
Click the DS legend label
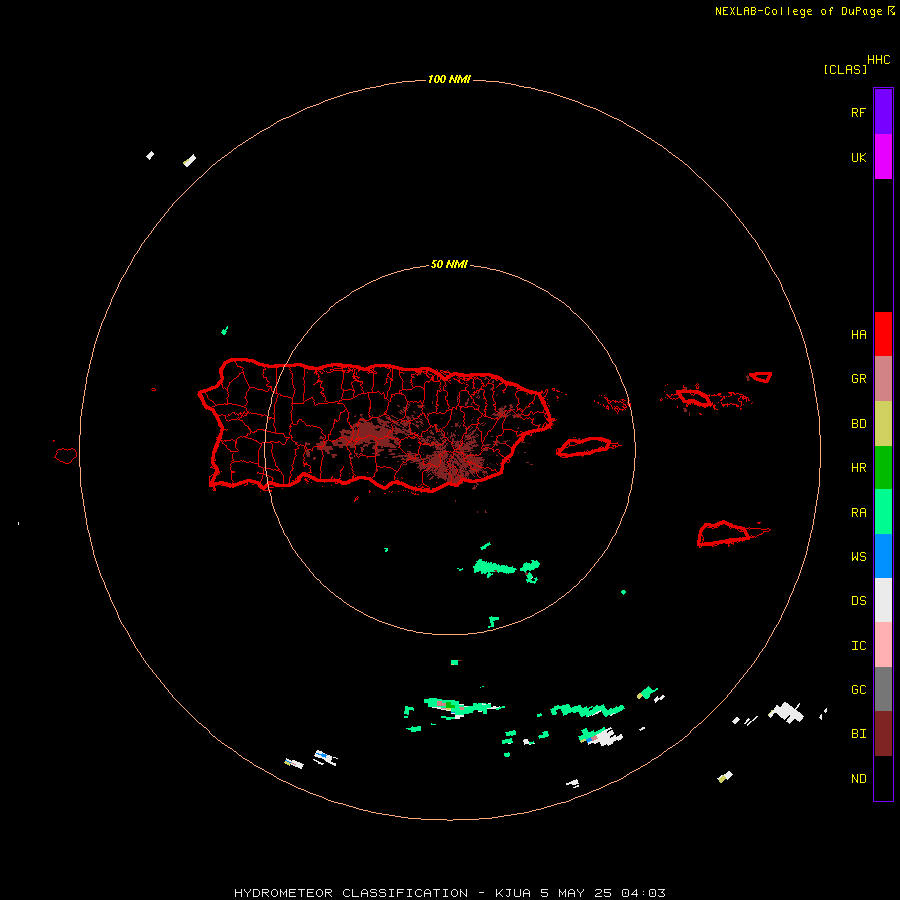click(858, 601)
